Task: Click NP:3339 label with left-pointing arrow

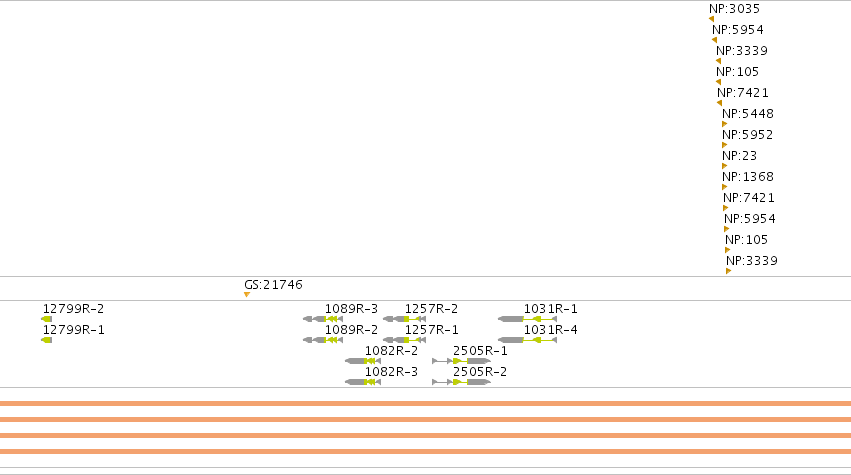Action: click(x=741, y=51)
